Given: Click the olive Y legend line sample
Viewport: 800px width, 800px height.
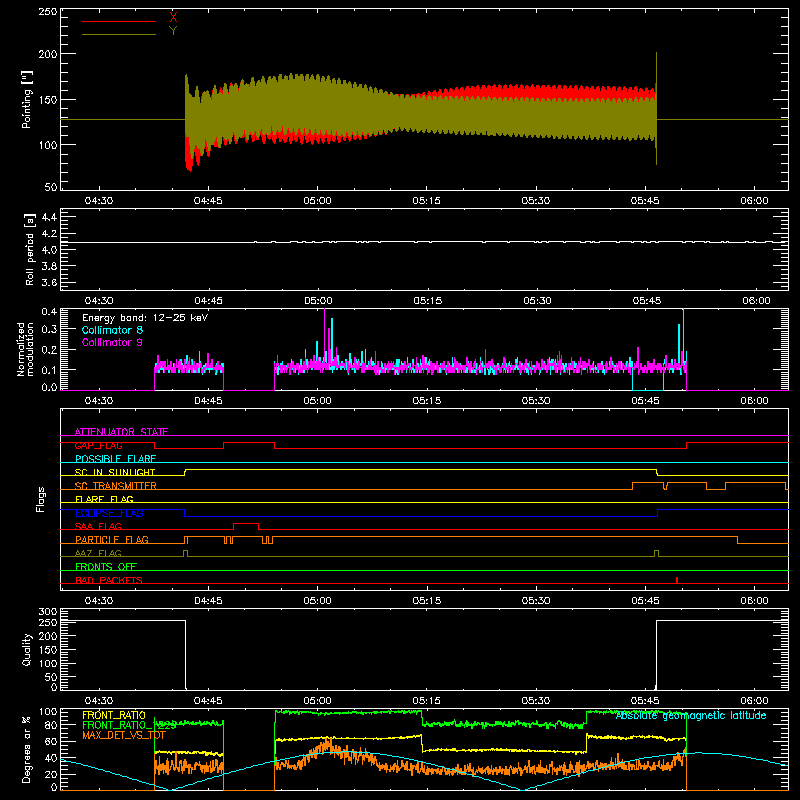Looking at the screenshot, I should point(119,34).
